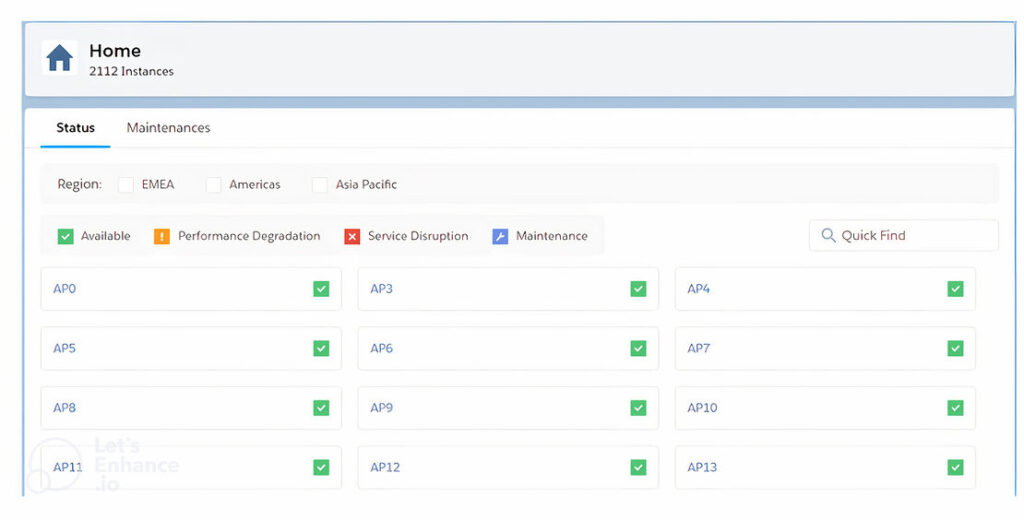Enable the EMEA region checkbox
1024x520 pixels.
tap(126, 185)
